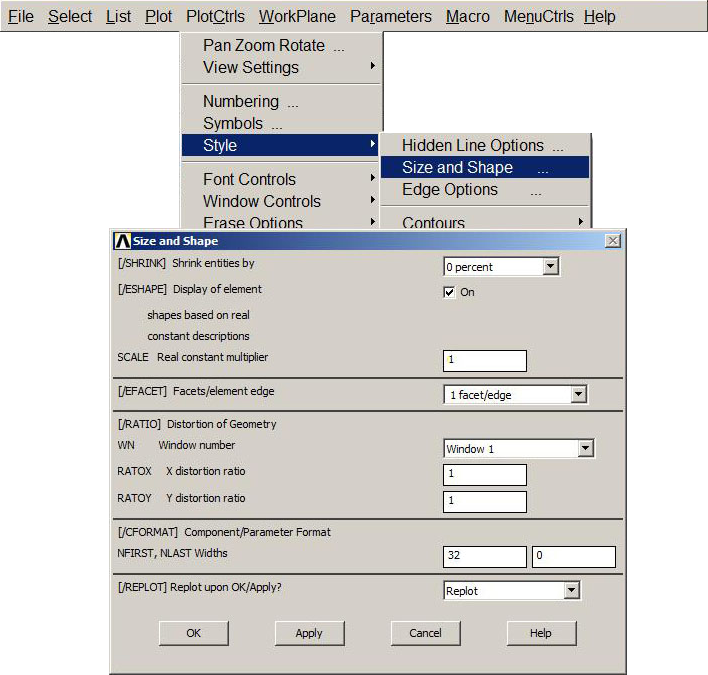Click the NLAST width field showing 0
Image resolution: width=708 pixels, height=675 pixels.
click(573, 557)
